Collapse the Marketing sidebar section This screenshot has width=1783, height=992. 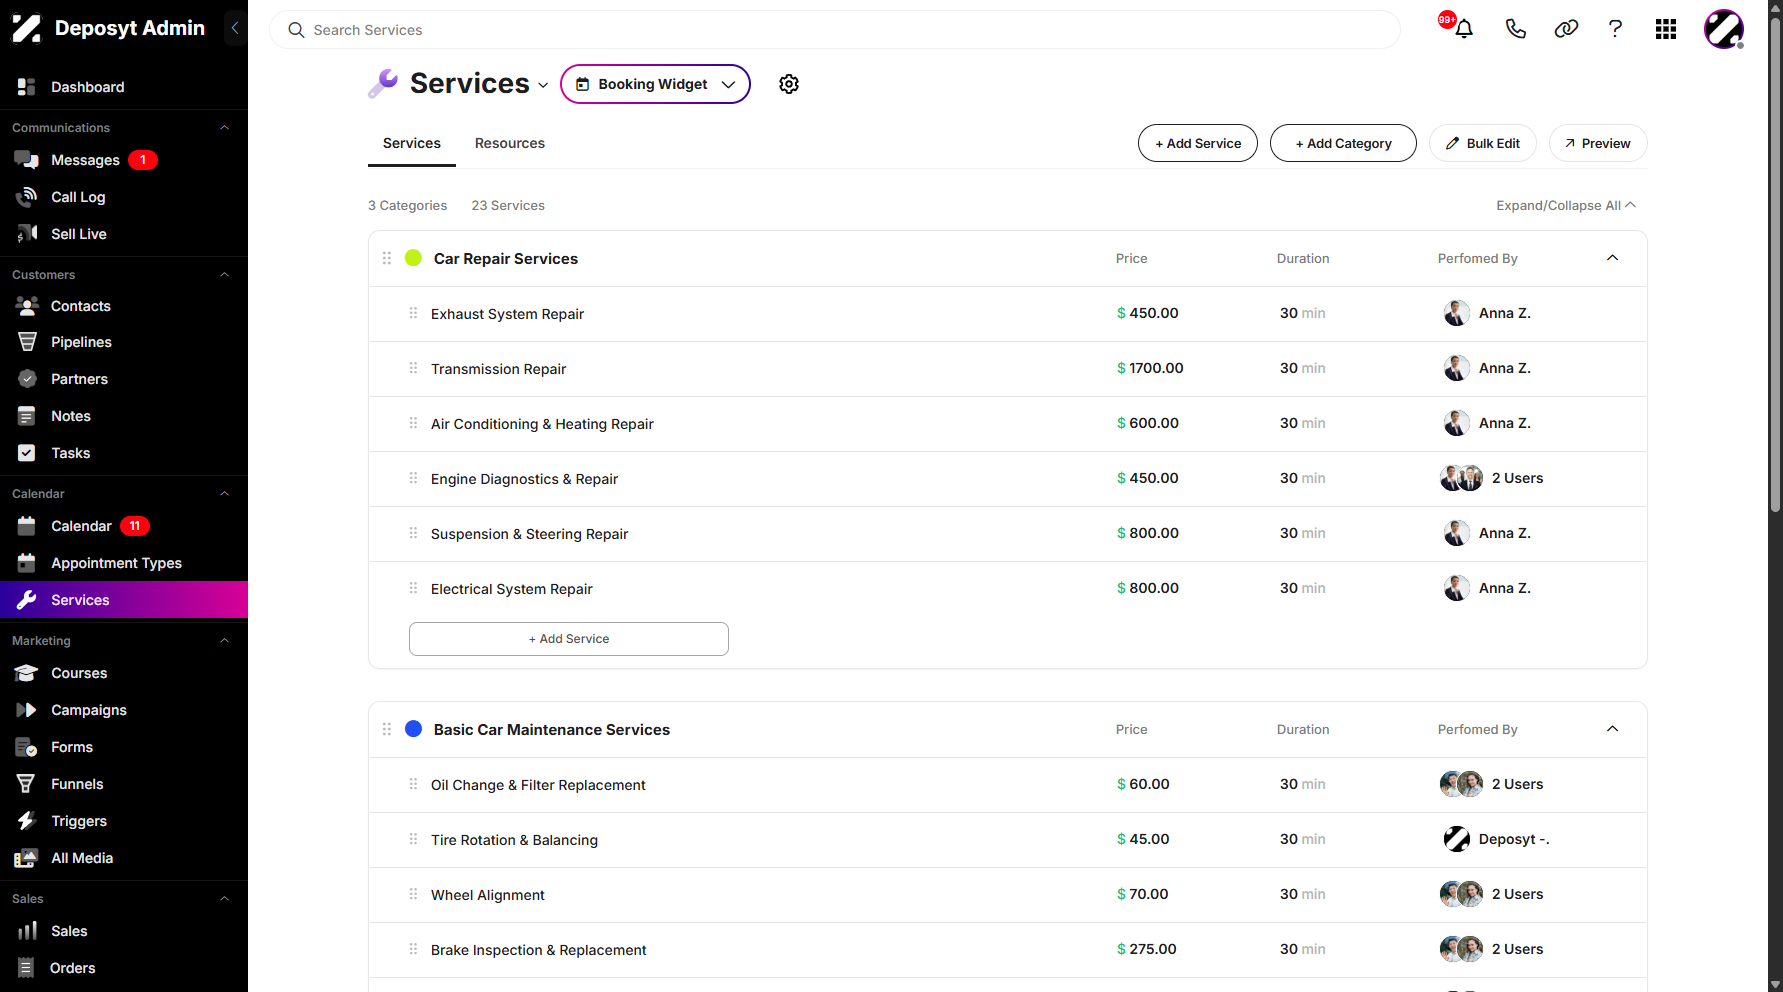click(x=225, y=641)
